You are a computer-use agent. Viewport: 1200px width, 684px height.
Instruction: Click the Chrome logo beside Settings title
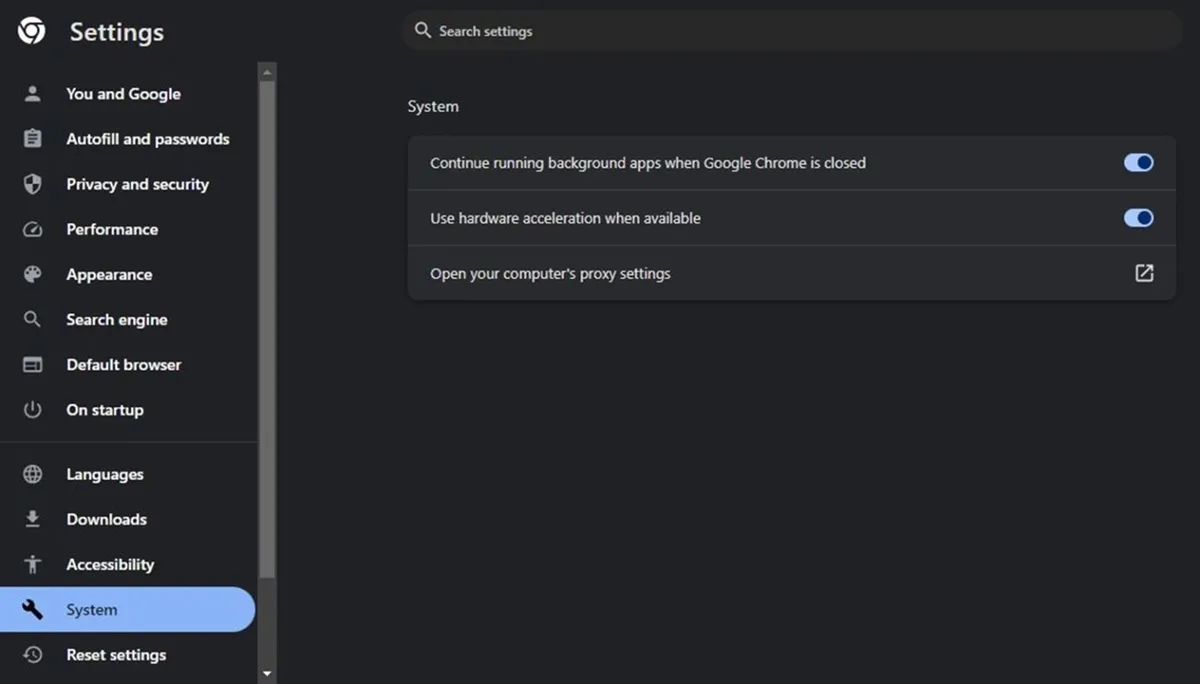[x=31, y=32]
